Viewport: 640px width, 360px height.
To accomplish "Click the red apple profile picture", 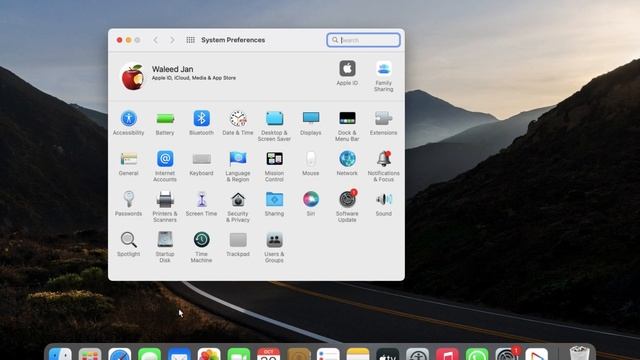I will coord(133,76).
